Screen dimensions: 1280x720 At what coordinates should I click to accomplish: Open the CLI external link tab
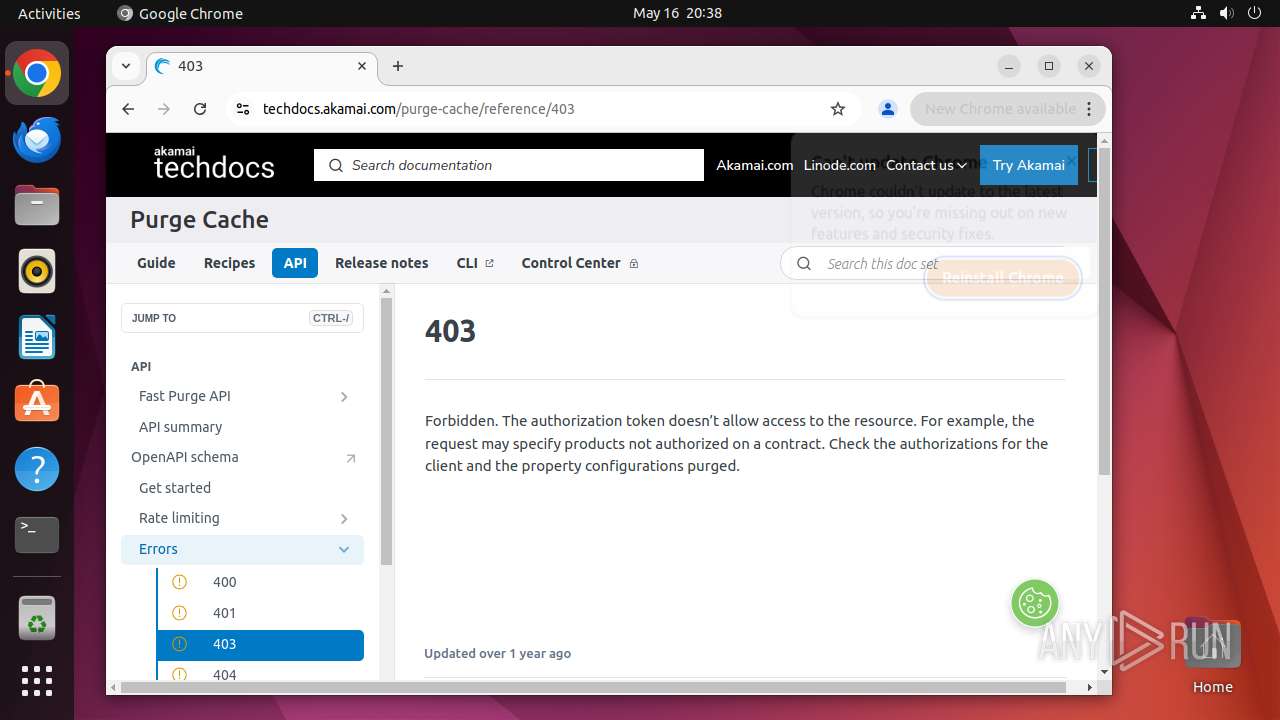(475, 263)
